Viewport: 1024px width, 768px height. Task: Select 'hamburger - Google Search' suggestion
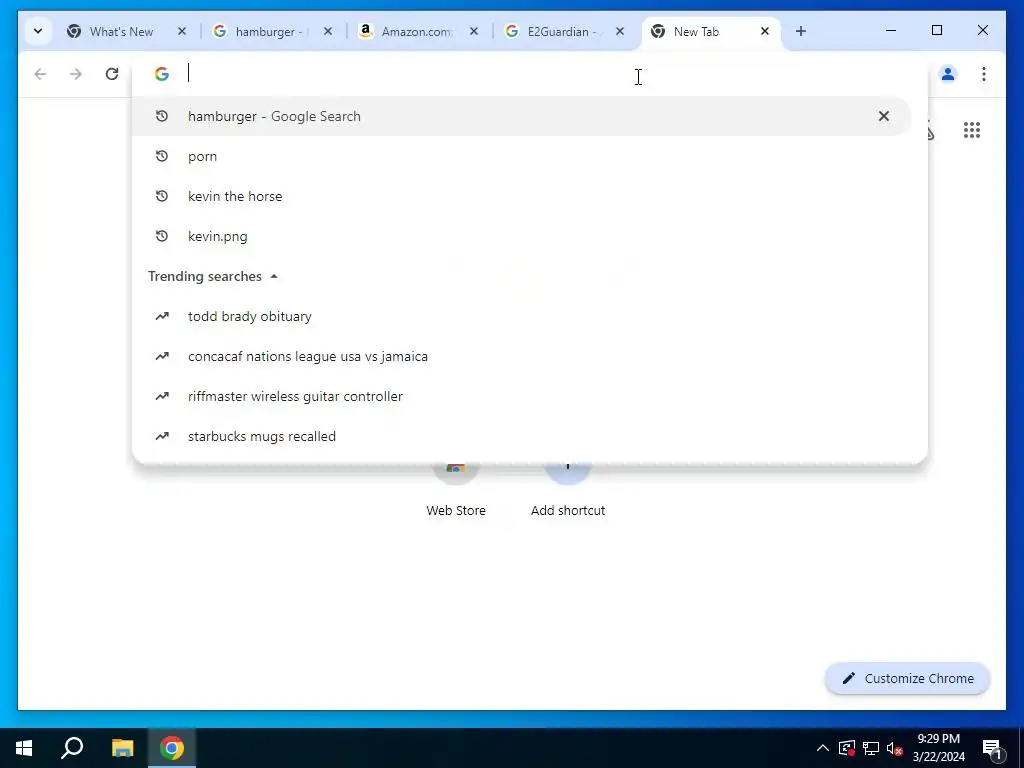click(521, 116)
